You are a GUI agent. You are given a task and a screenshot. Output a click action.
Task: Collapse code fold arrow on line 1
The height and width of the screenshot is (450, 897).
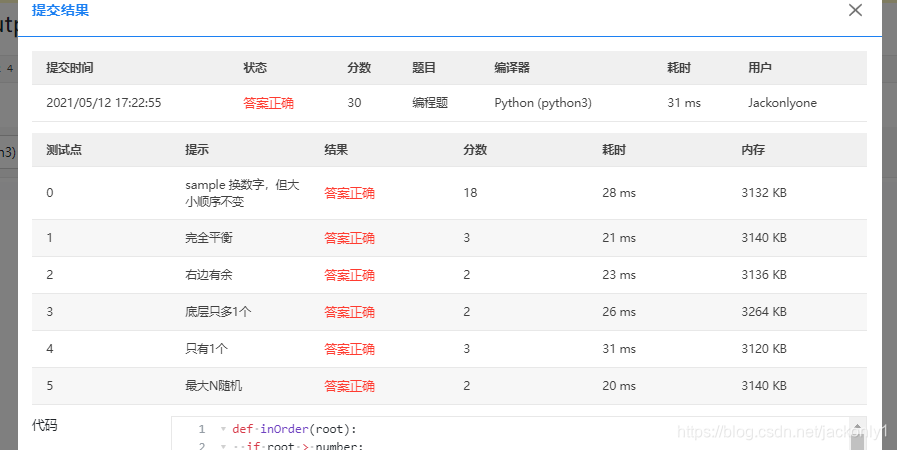click(x=223, y=429)
